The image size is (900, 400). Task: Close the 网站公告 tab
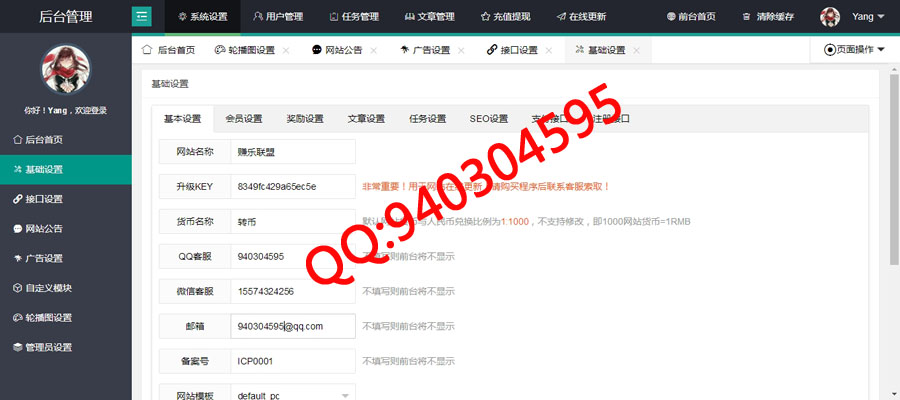pyautogui.click(x=374, y=50)
